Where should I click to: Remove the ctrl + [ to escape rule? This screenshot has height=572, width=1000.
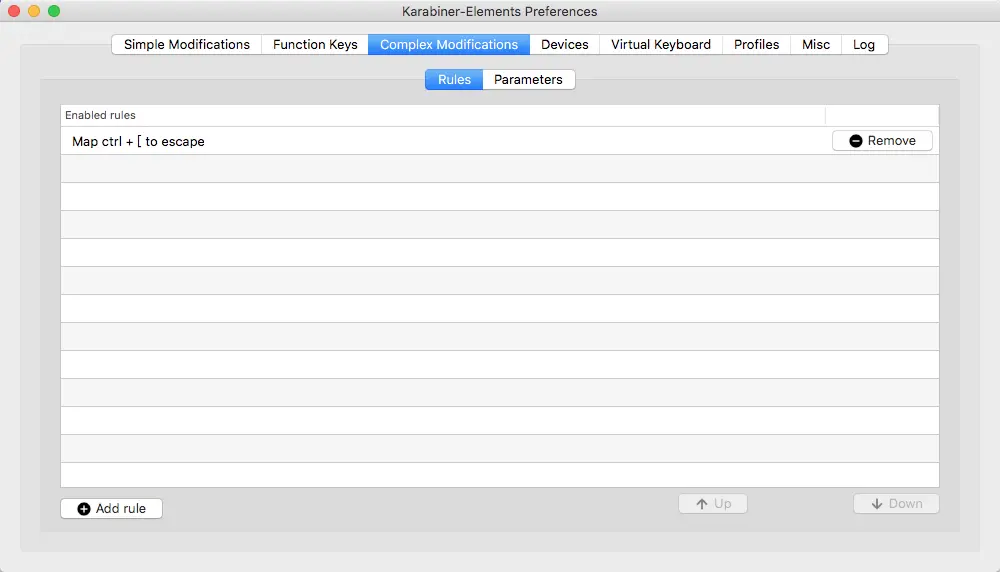point(882,141)
